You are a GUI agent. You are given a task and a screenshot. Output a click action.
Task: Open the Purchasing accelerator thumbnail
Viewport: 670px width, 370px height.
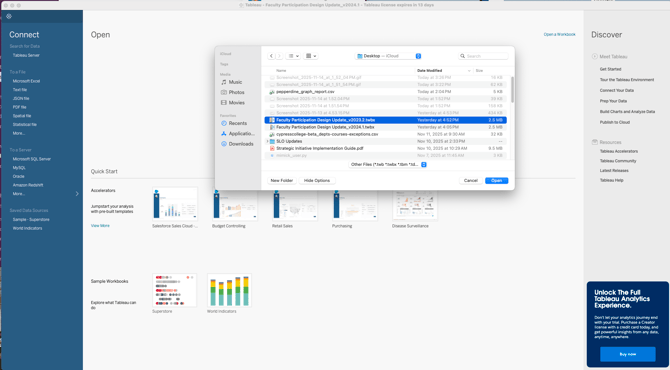click(355, 204)
